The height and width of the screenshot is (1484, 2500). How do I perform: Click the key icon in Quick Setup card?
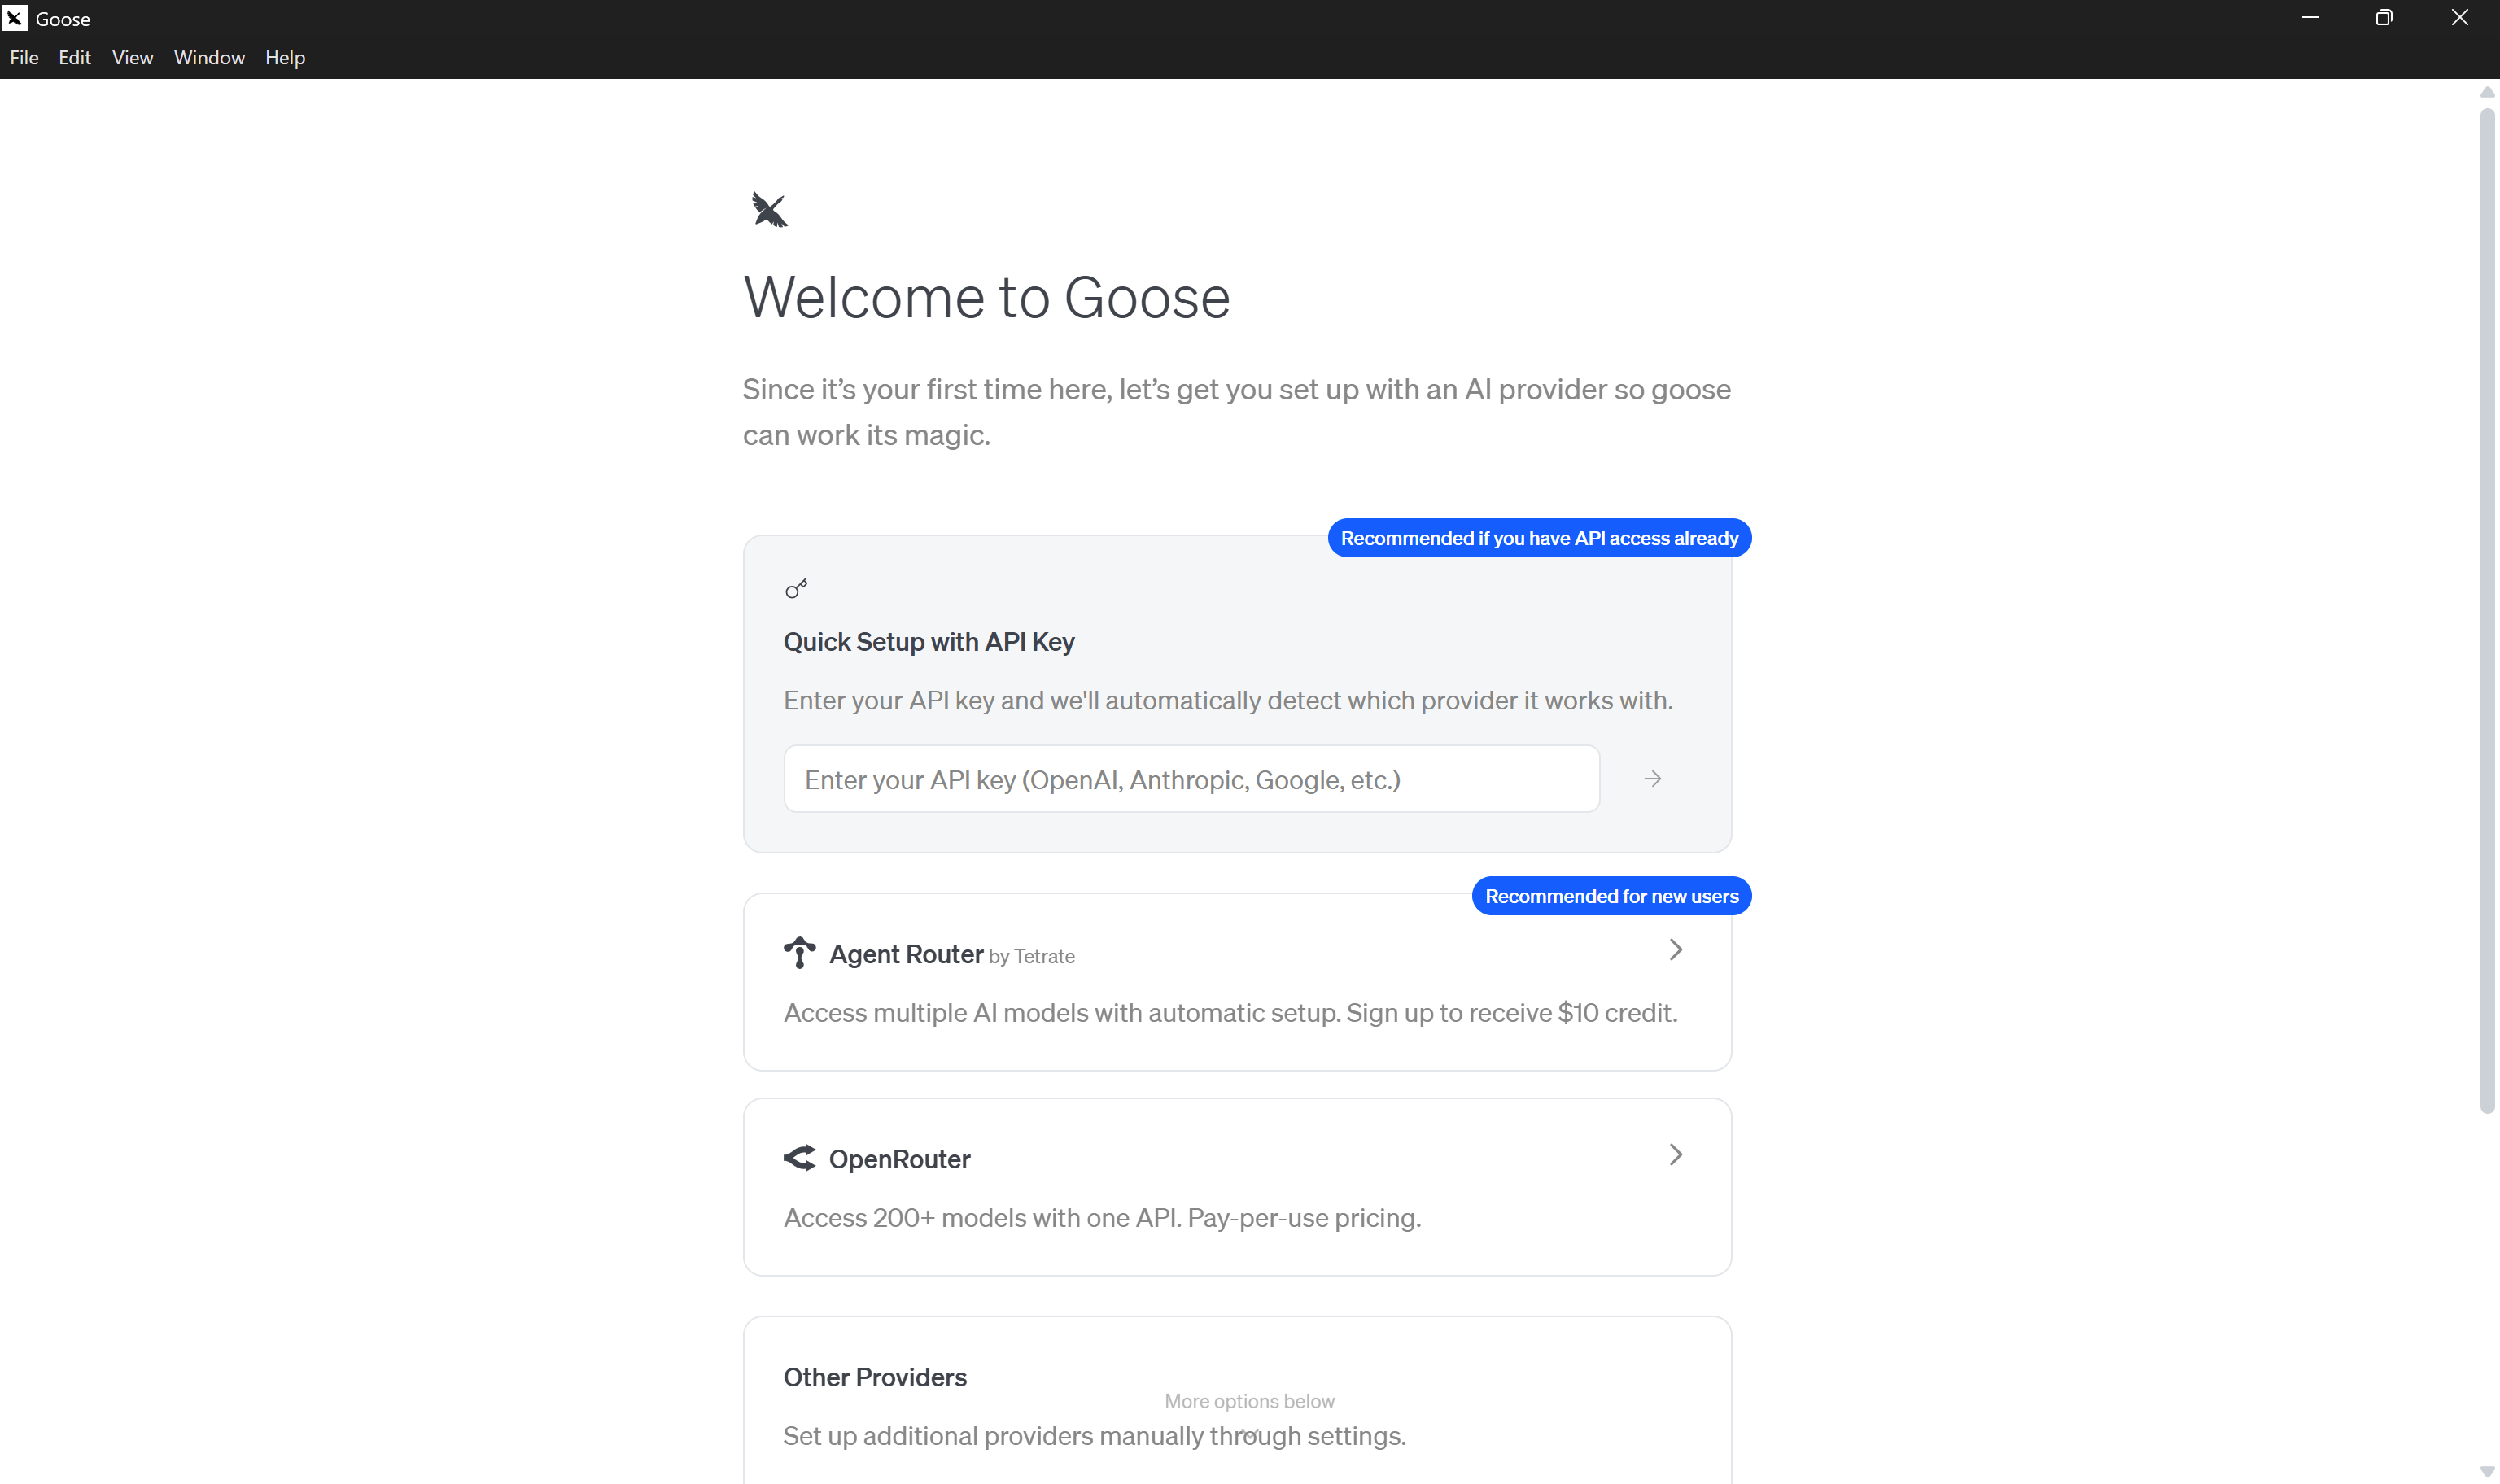coord(796,588)
